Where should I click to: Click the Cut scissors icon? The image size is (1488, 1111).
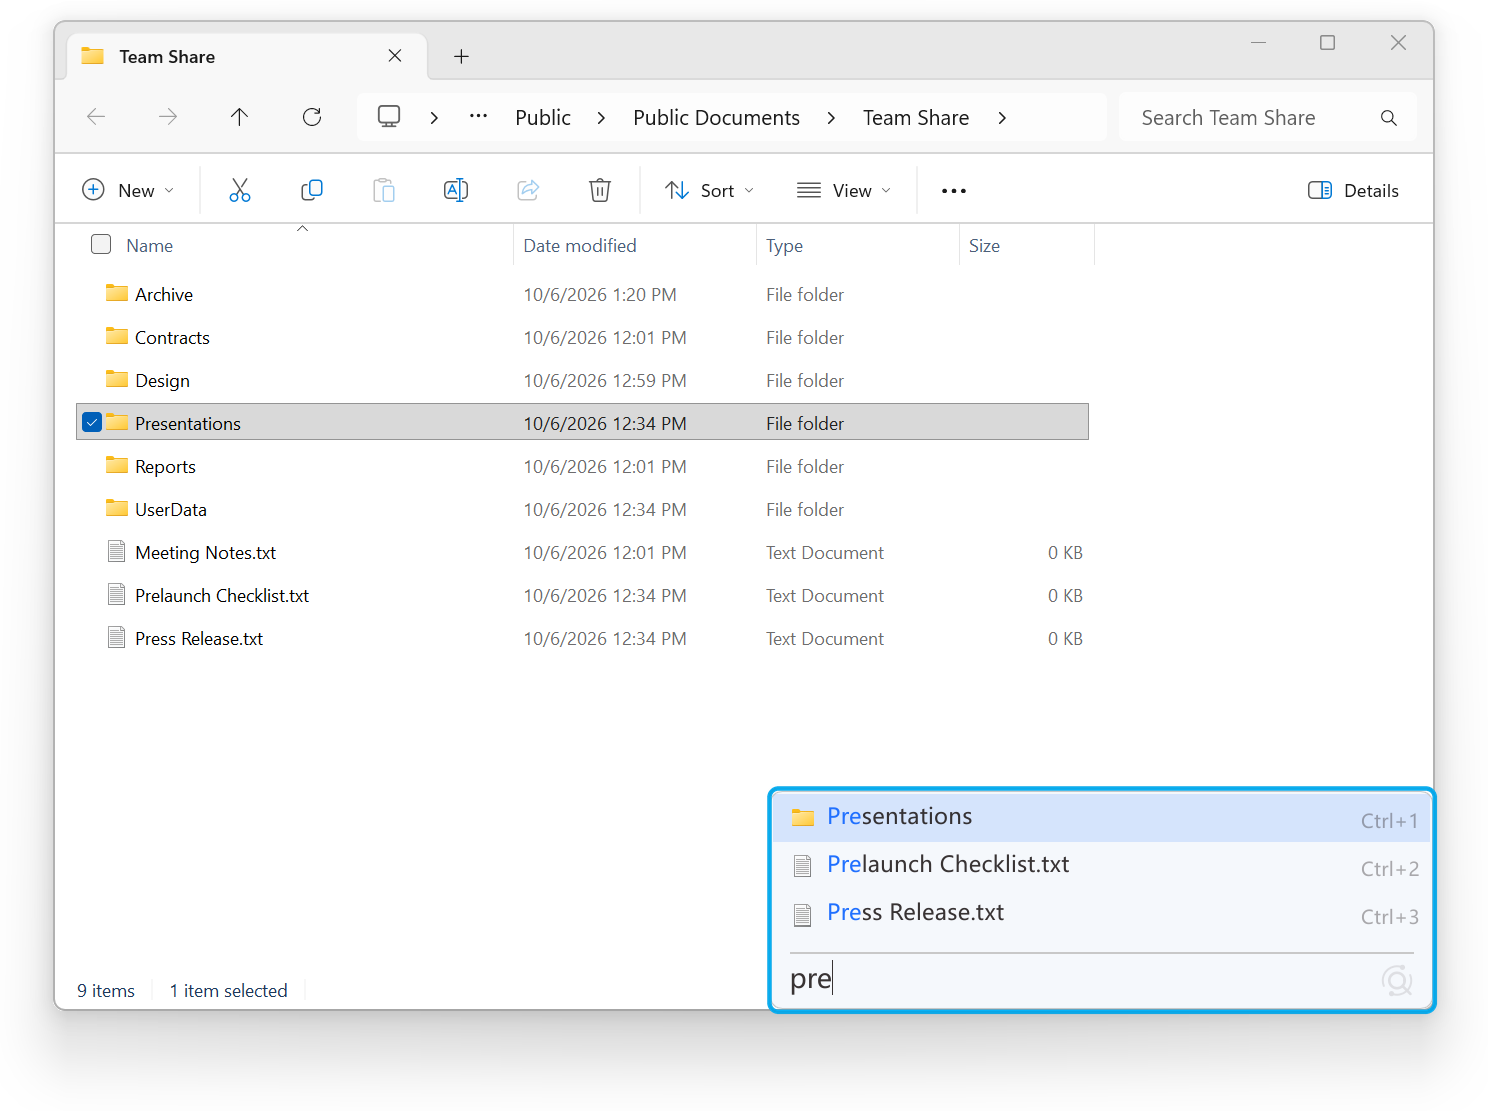pos(240,190)
